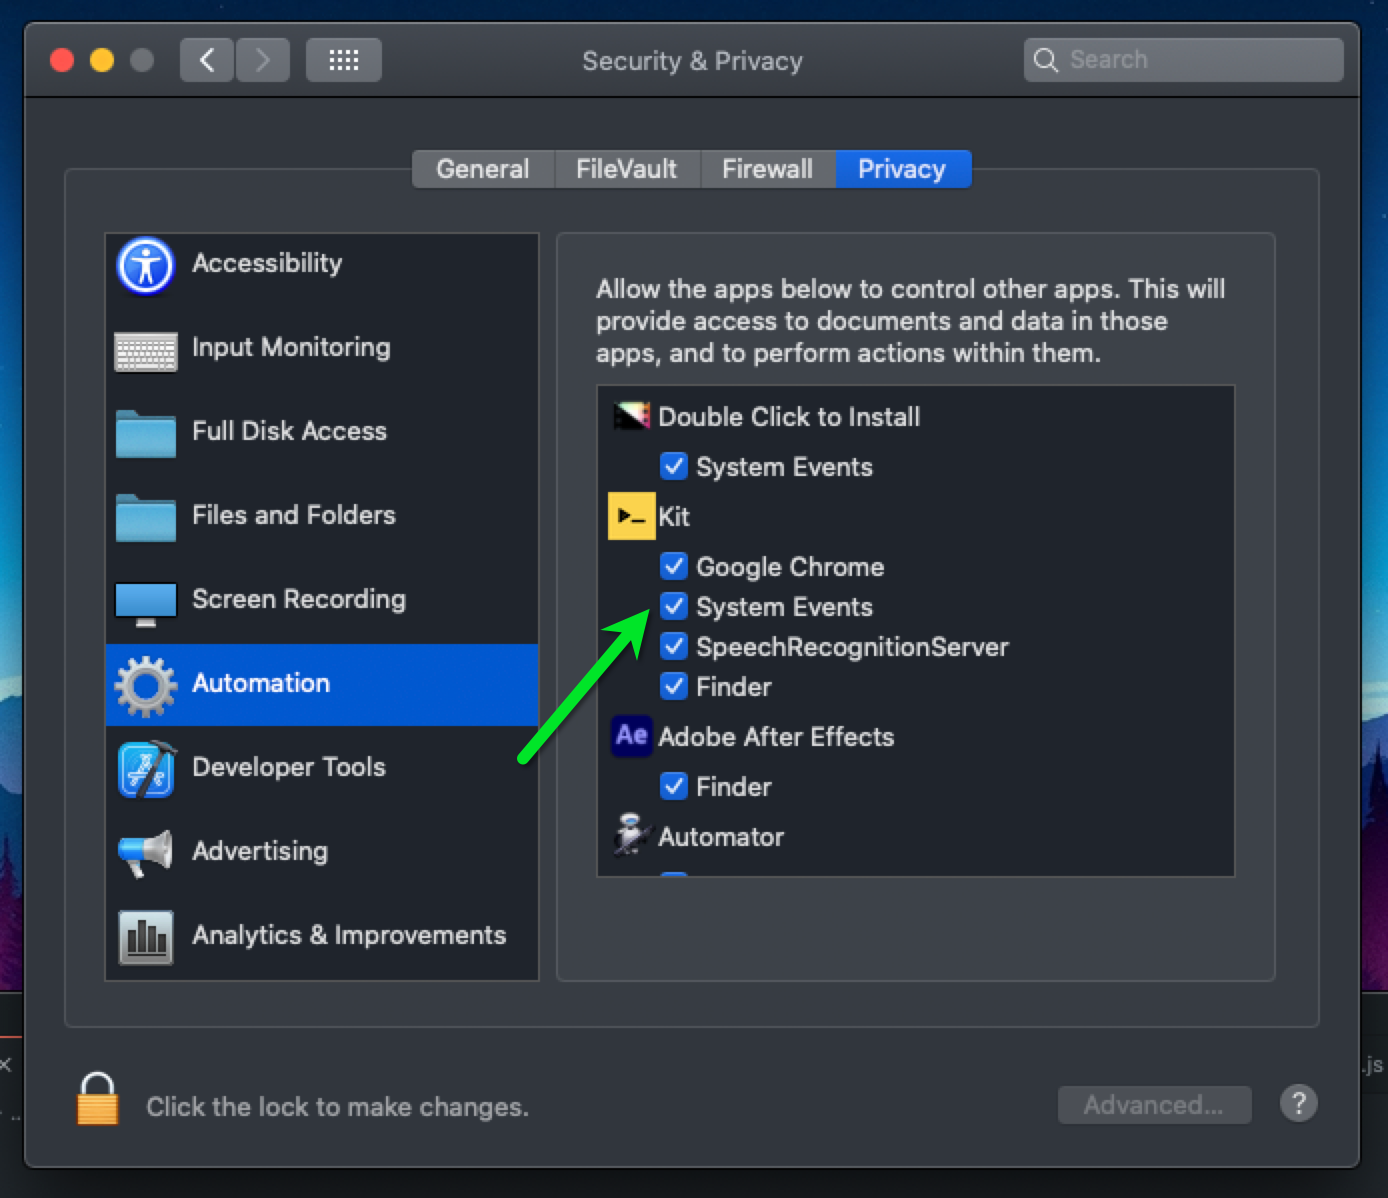Open help with the question mark button
1388x1198 pixels.
1298,1104
